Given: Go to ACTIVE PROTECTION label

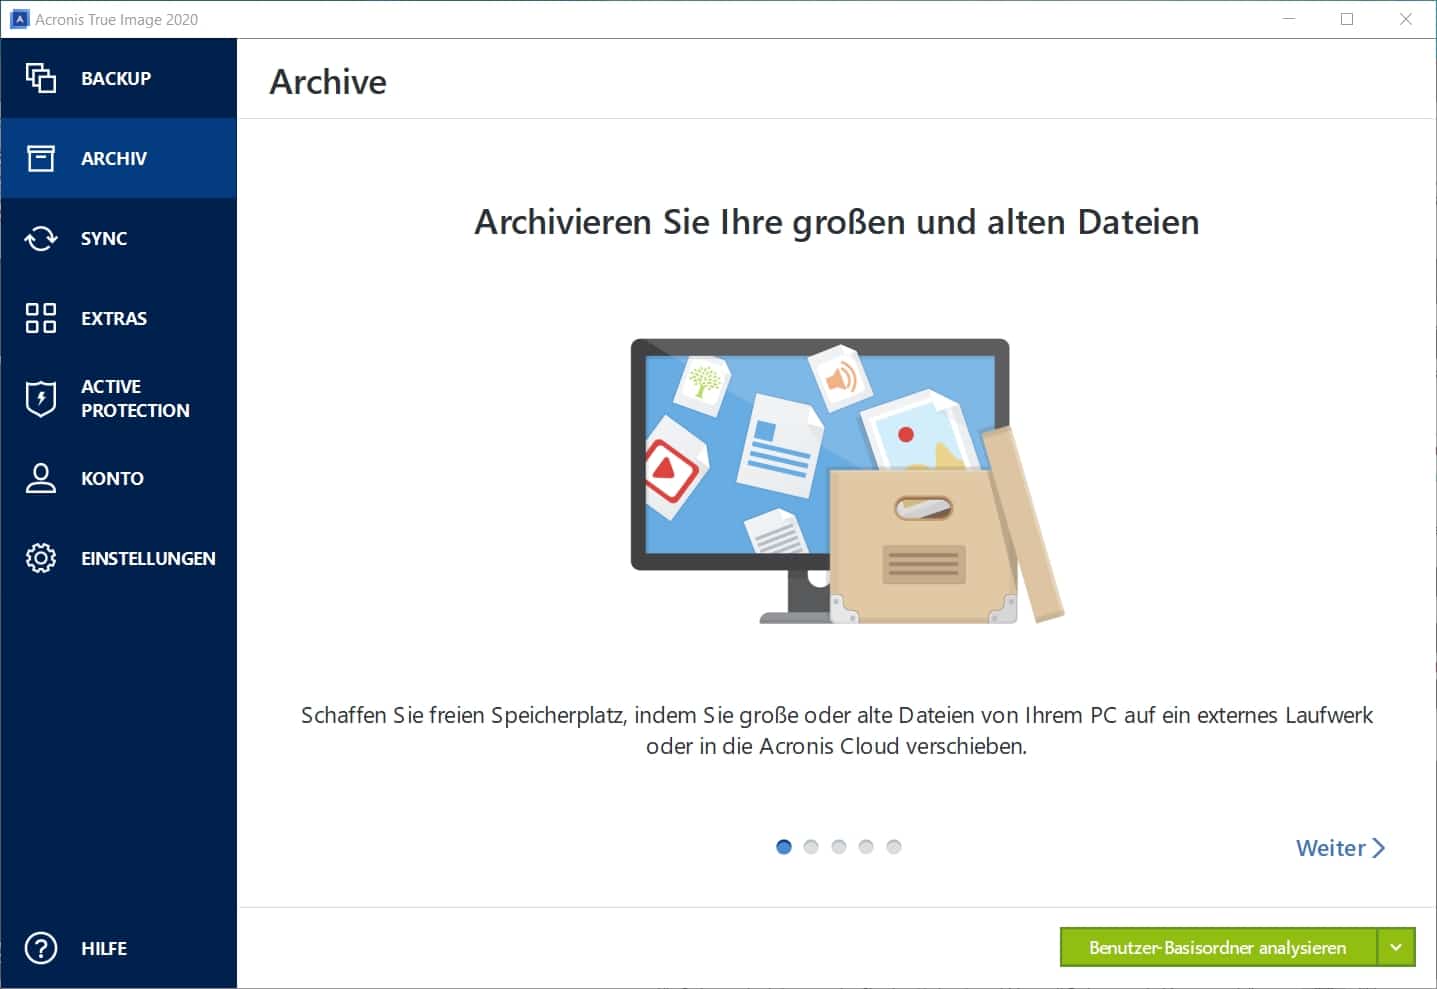Looking at the screenshot, I should [135, 398].
